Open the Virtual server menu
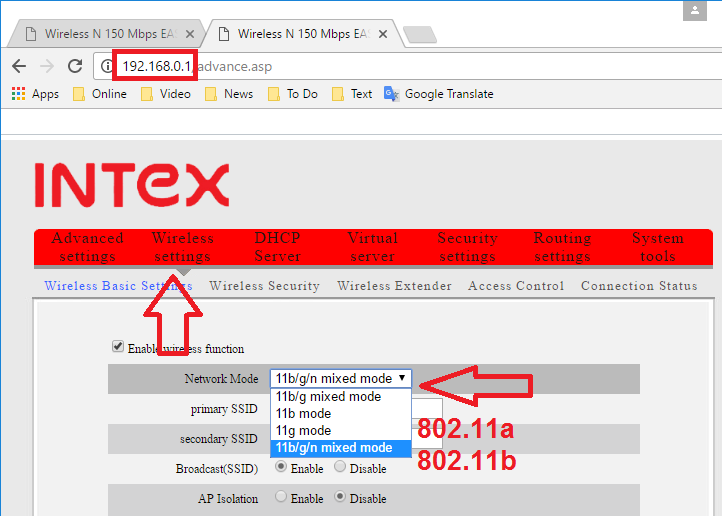Screen dimensions: 722x516 (x=373, y=247)
